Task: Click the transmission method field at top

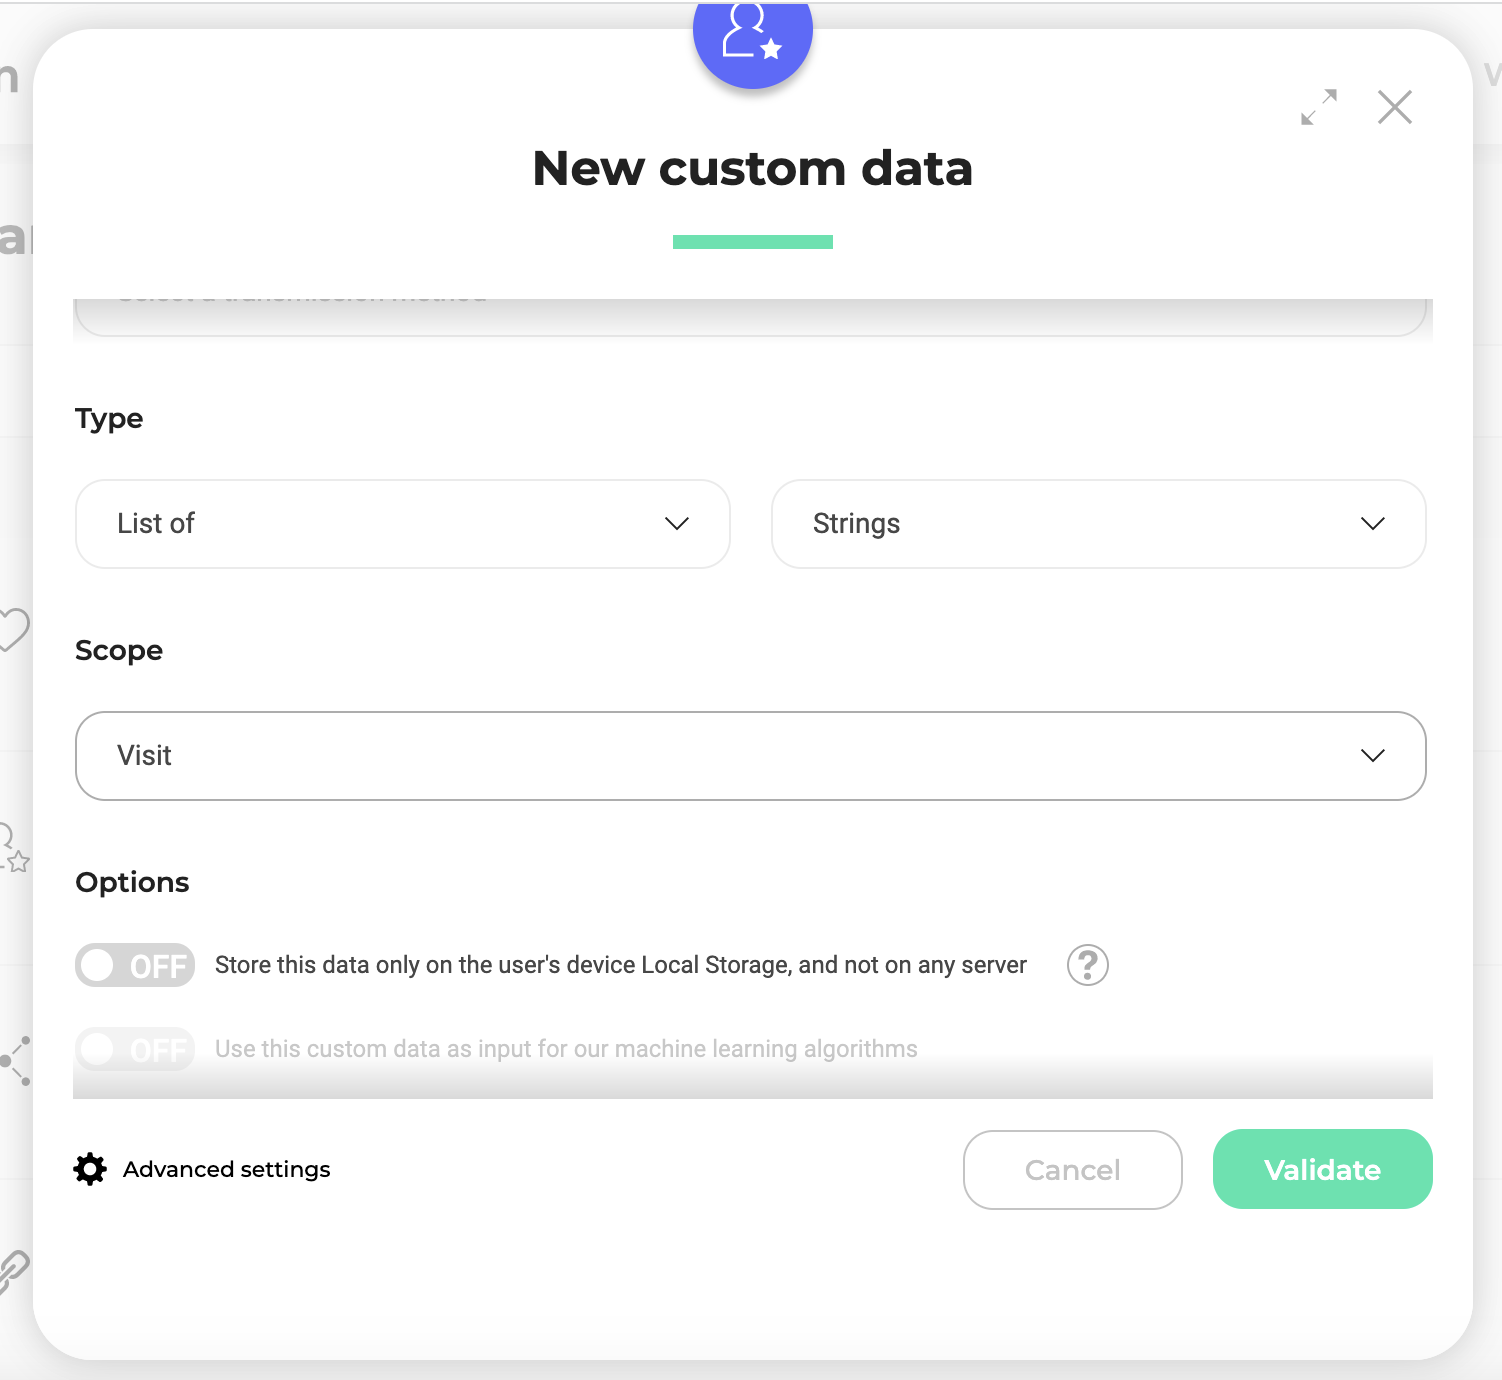Action: pos(750,316)
